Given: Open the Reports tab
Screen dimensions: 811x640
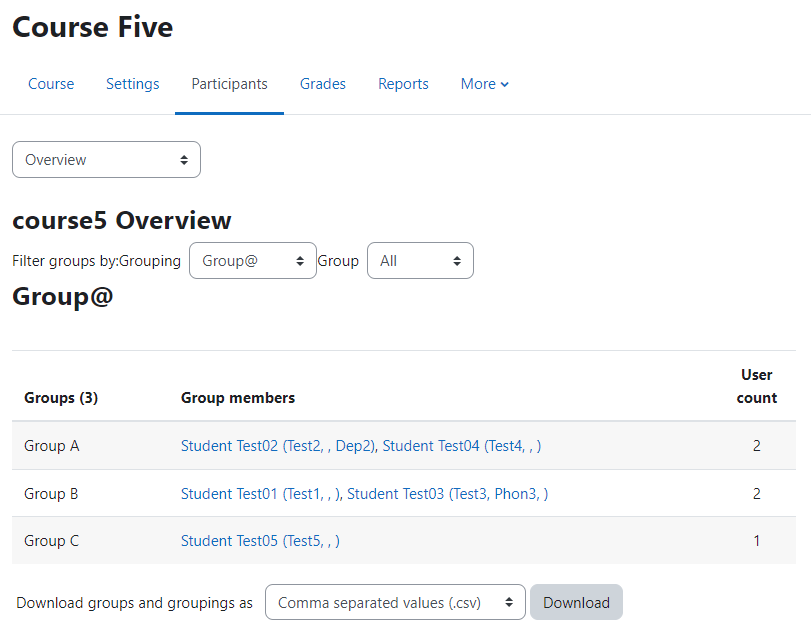Looking at the screenshot, I should 403,84.
